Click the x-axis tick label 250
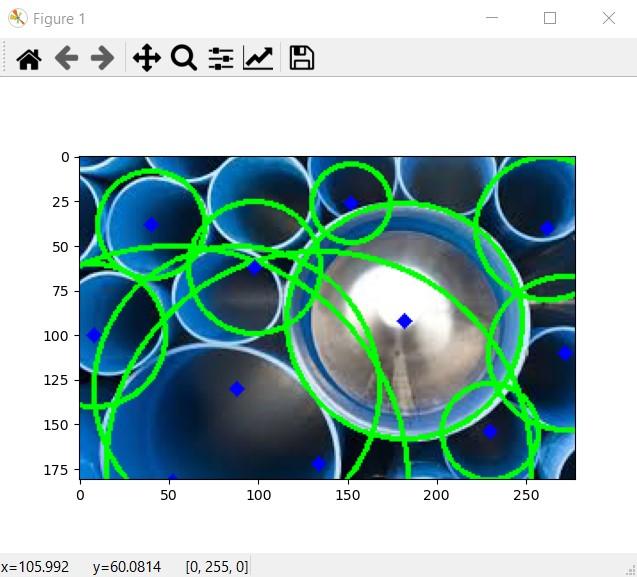The image size is (637, 577). click(526, 495)
